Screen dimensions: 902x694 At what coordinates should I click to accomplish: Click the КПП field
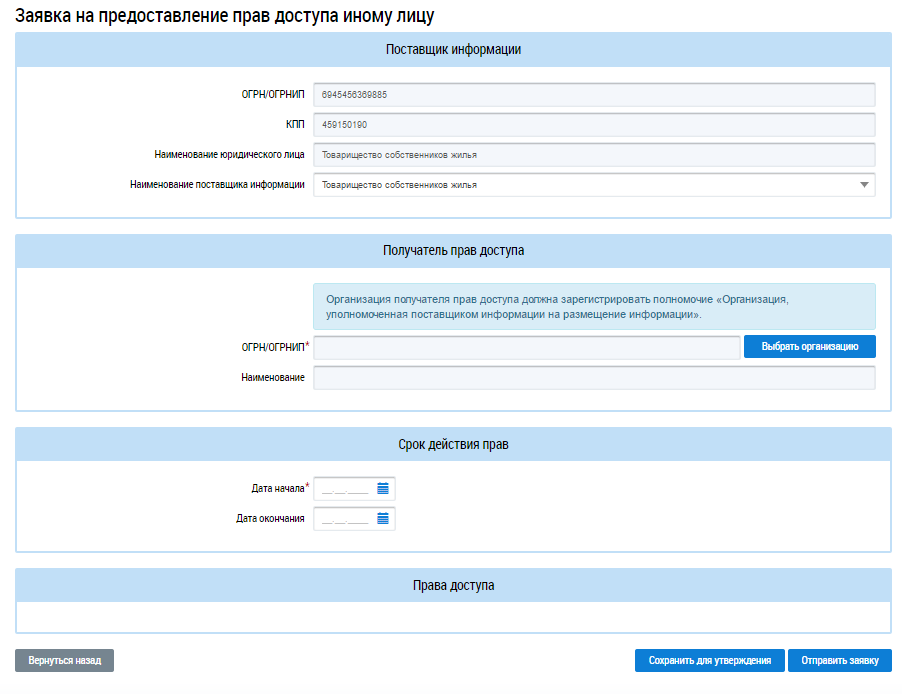(594, 125)
